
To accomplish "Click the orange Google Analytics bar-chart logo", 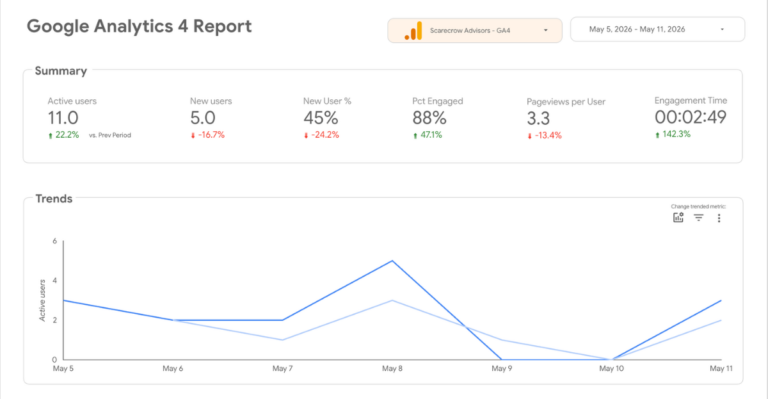I will 413,30.
